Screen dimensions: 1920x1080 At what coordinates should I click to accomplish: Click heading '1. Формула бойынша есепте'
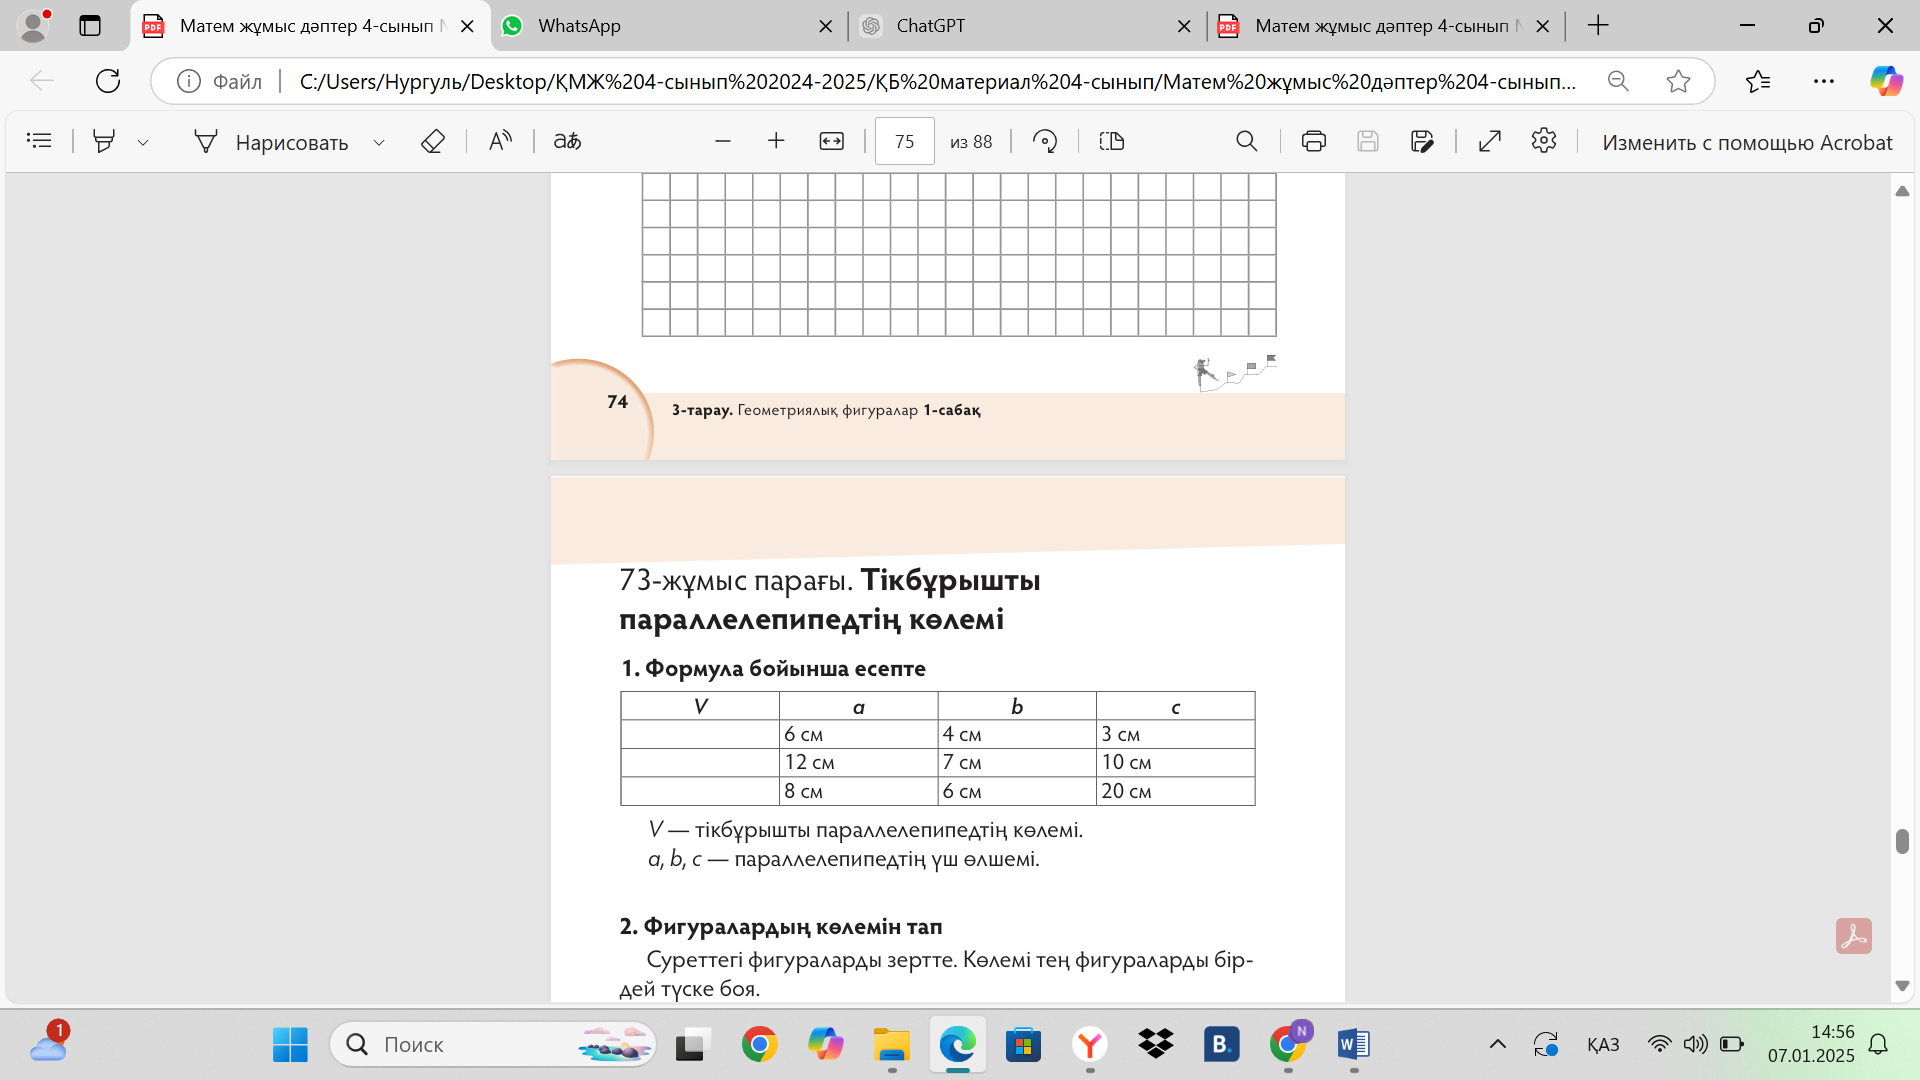click(x=773, y=668)
